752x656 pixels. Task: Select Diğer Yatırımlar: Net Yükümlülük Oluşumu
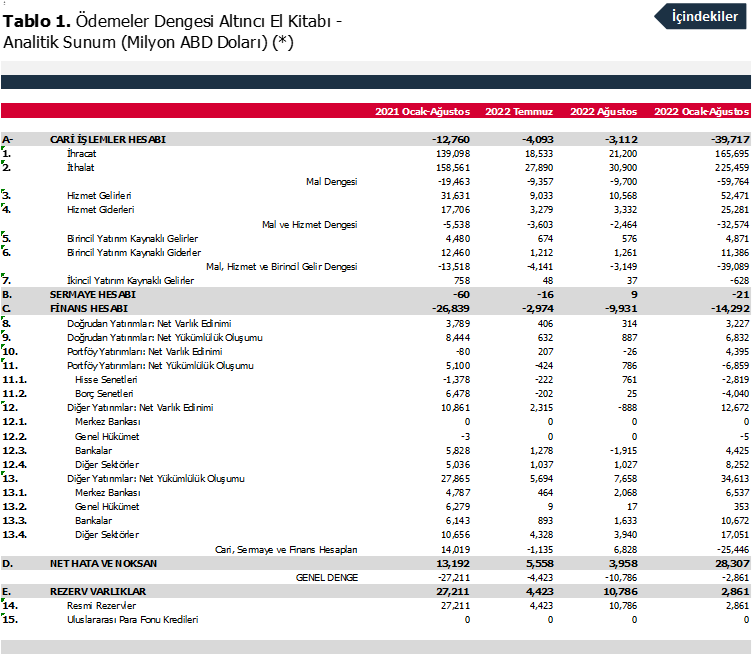point(155,478)
